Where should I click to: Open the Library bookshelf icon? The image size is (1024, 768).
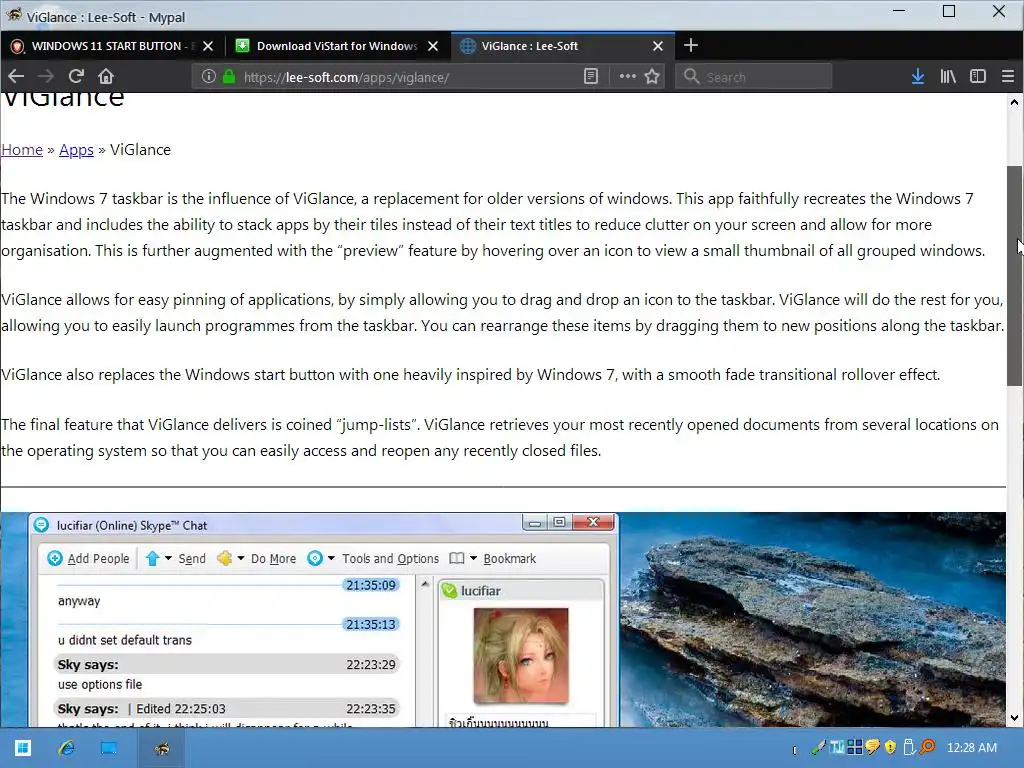pos(948,76)
